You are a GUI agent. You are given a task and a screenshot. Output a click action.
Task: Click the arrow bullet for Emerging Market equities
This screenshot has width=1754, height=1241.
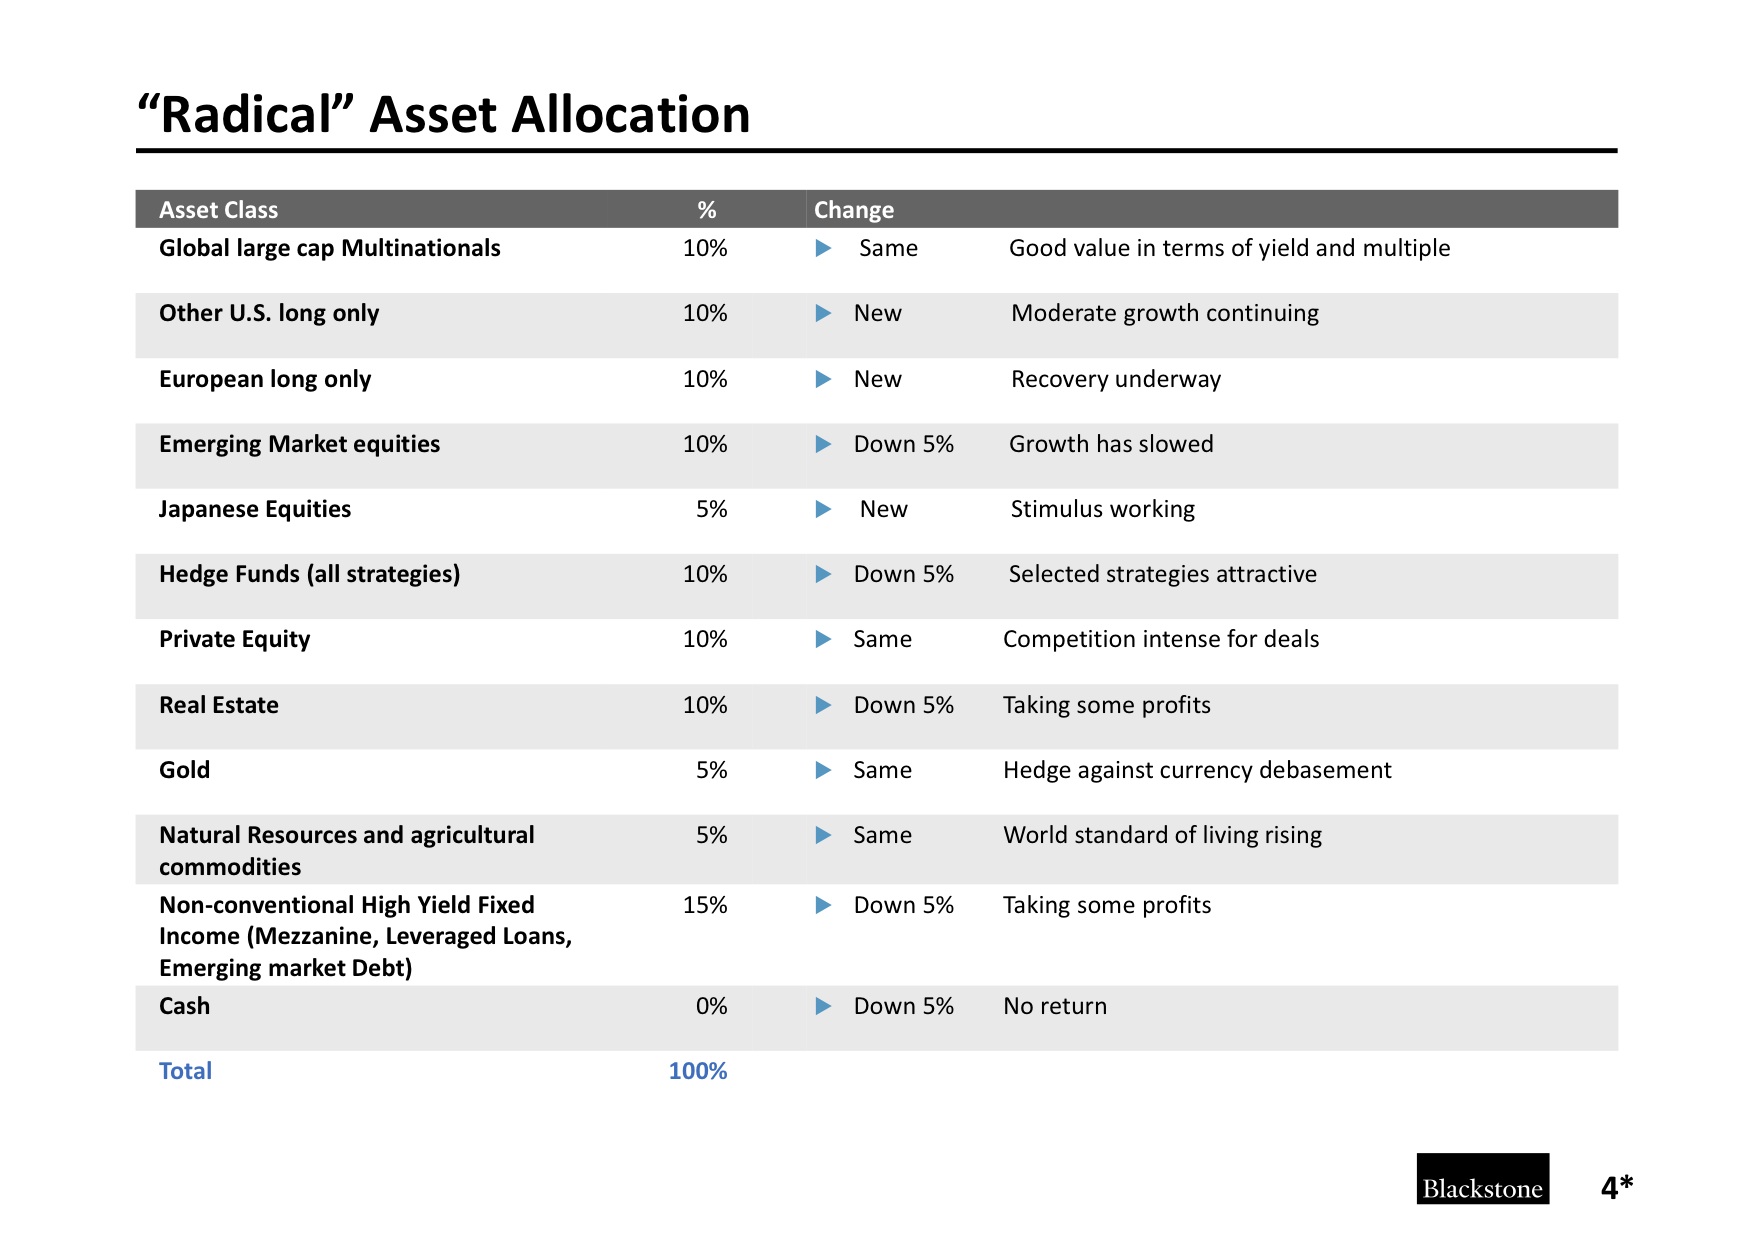pyautogui.click(x=823, y=444)
